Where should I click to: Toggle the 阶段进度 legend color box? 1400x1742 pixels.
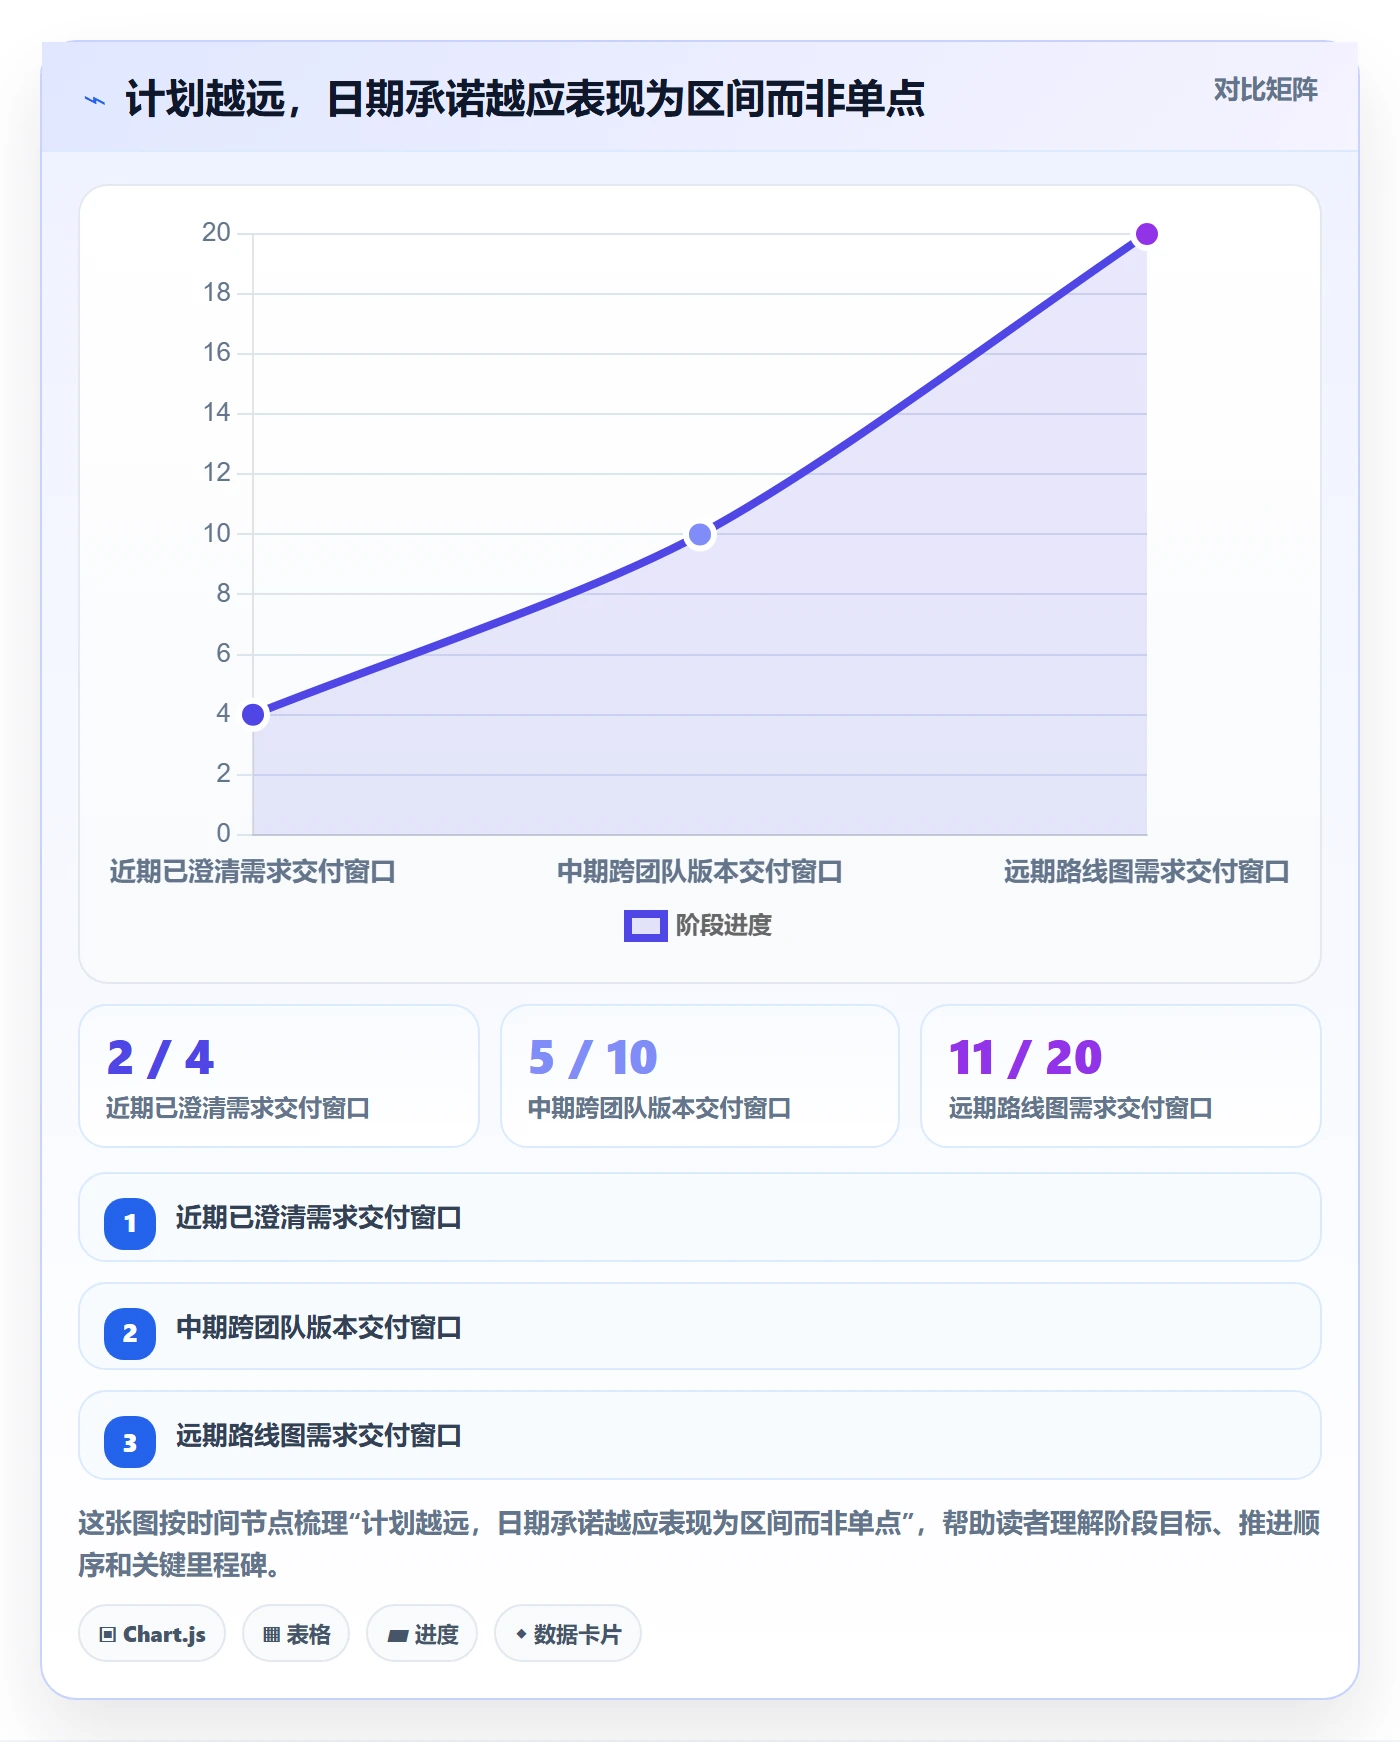(x=645, y=926)
